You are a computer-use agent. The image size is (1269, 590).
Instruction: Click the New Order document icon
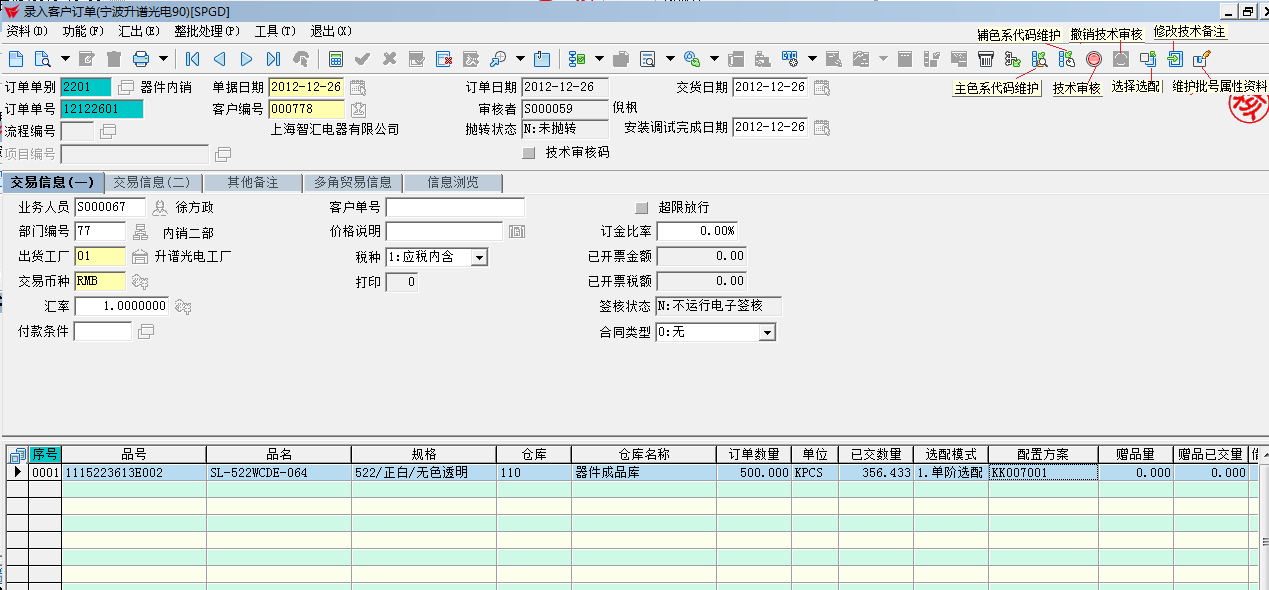point(17,59)
